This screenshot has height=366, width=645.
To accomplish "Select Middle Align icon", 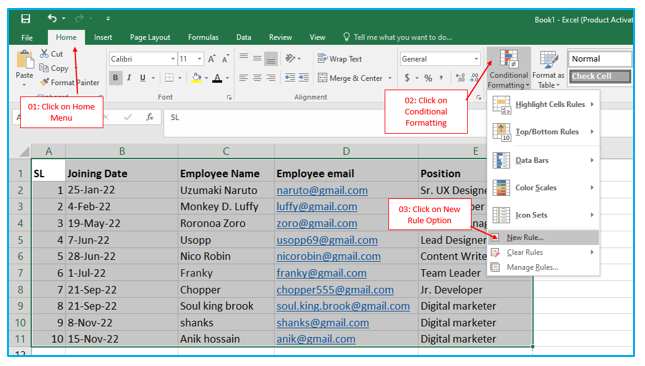I will coord(257,58).
